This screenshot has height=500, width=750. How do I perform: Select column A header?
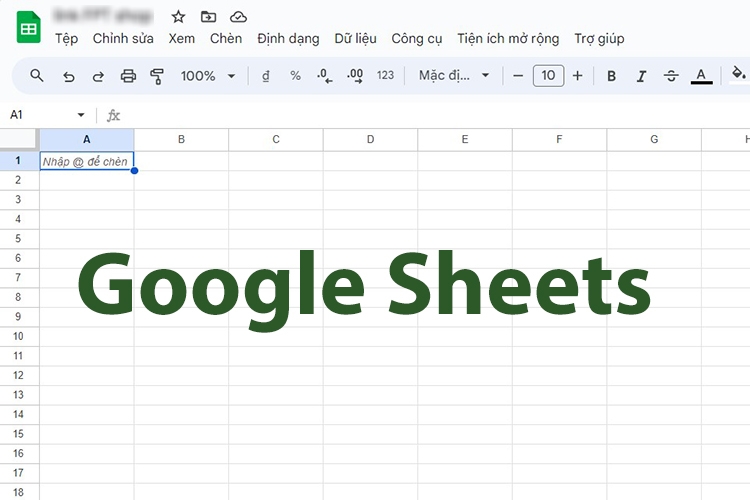tap(87, 139)
